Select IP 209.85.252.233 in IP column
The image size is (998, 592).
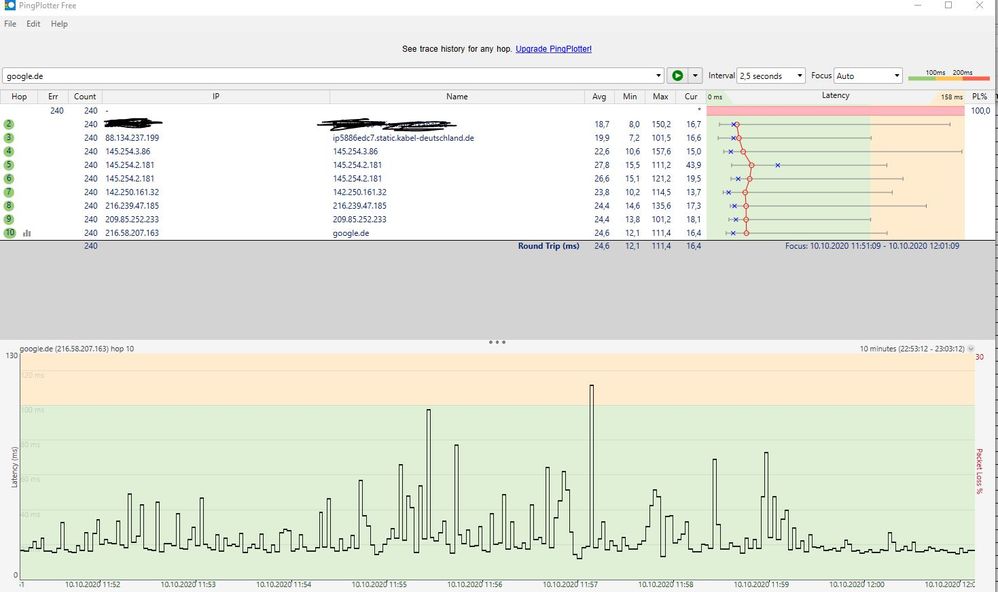(x=132, y=219)
